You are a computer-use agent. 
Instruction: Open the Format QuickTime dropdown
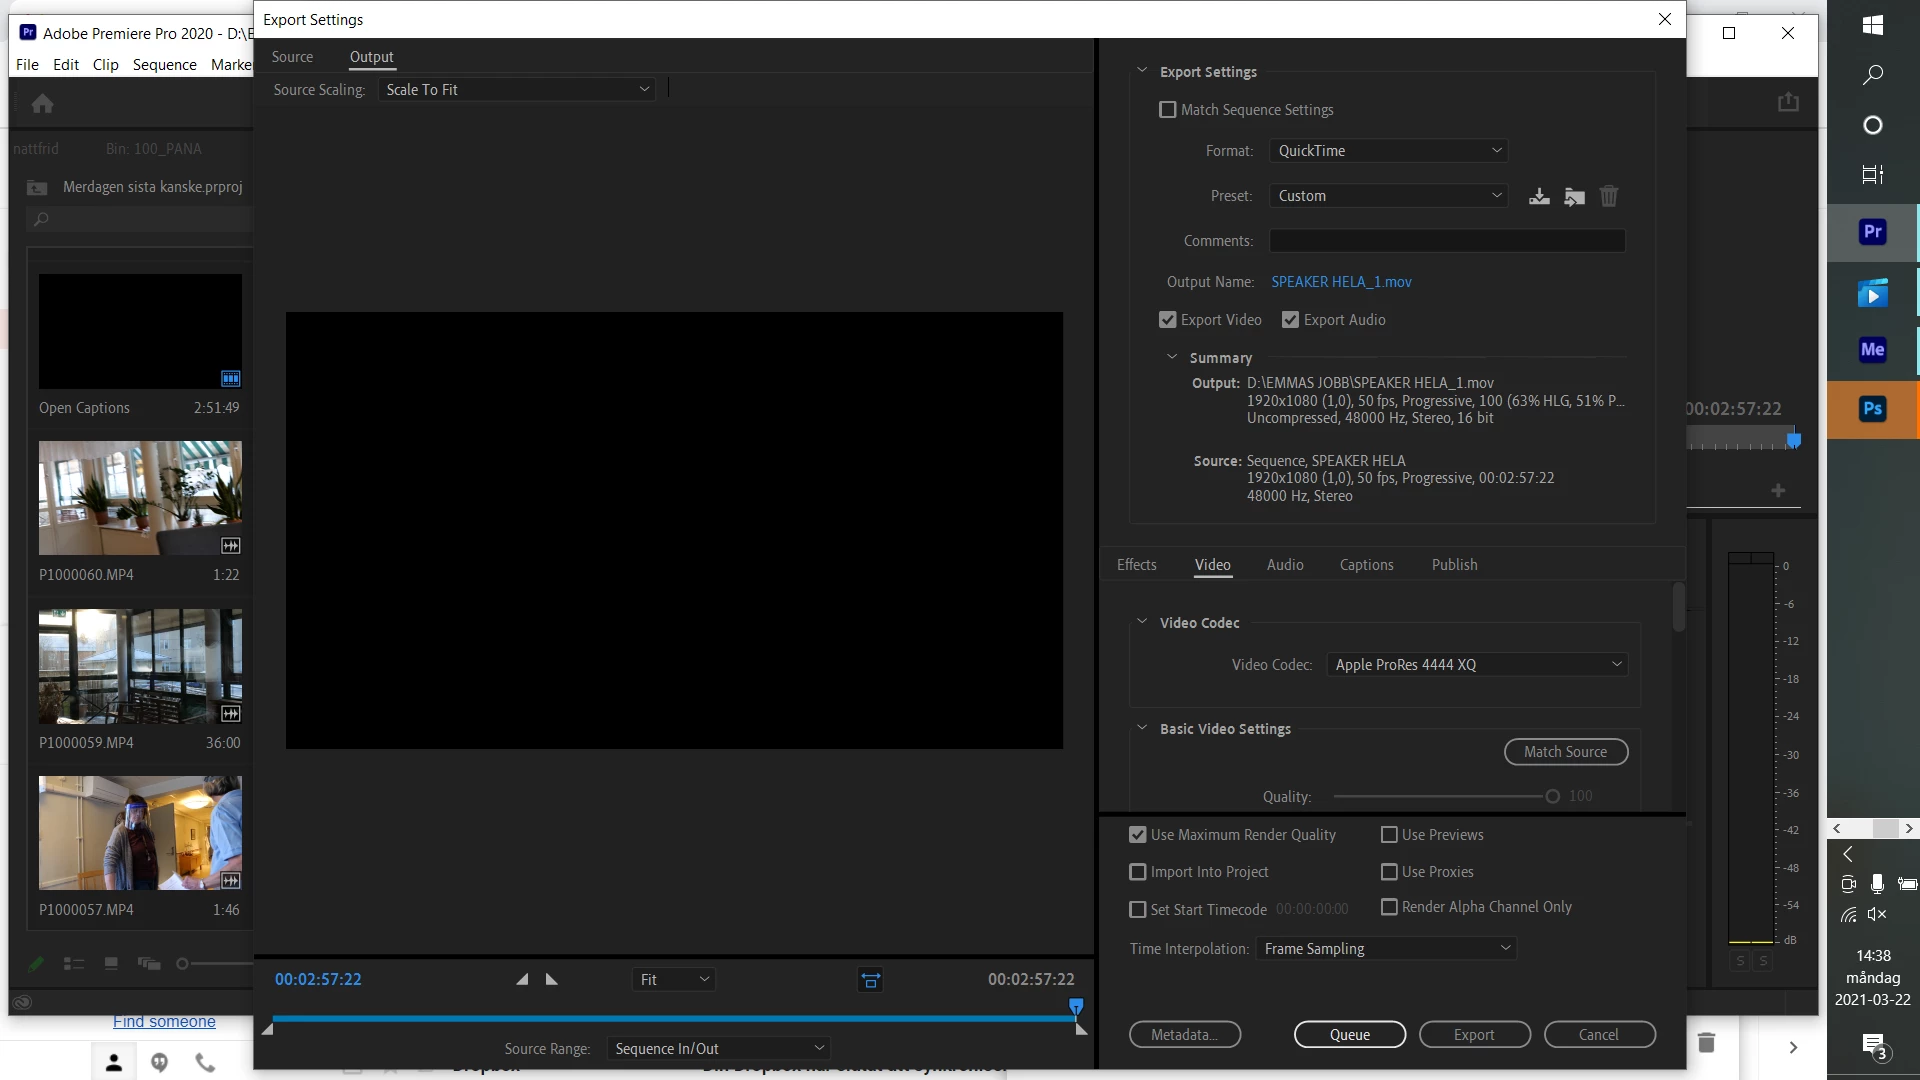[x=1388, y=151]
